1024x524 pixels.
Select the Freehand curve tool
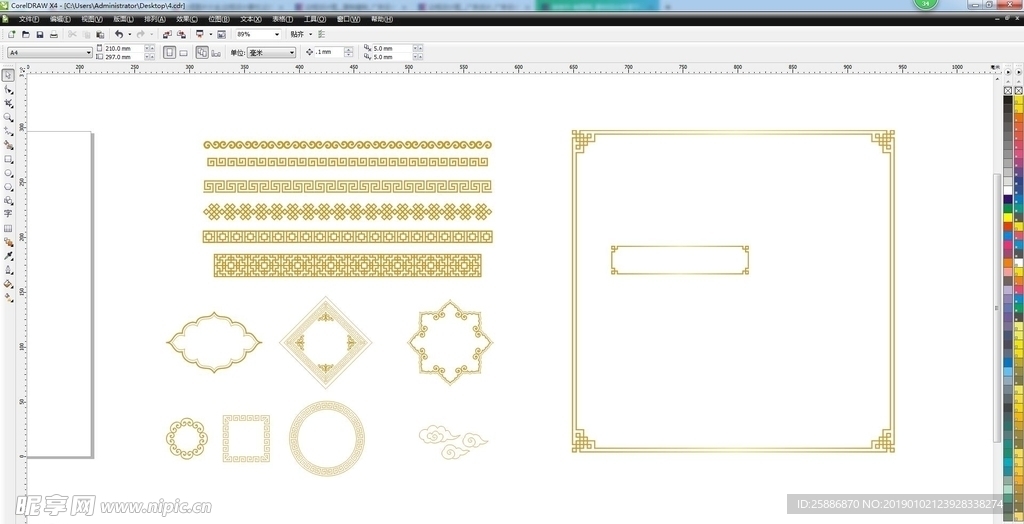click(8, 131)
